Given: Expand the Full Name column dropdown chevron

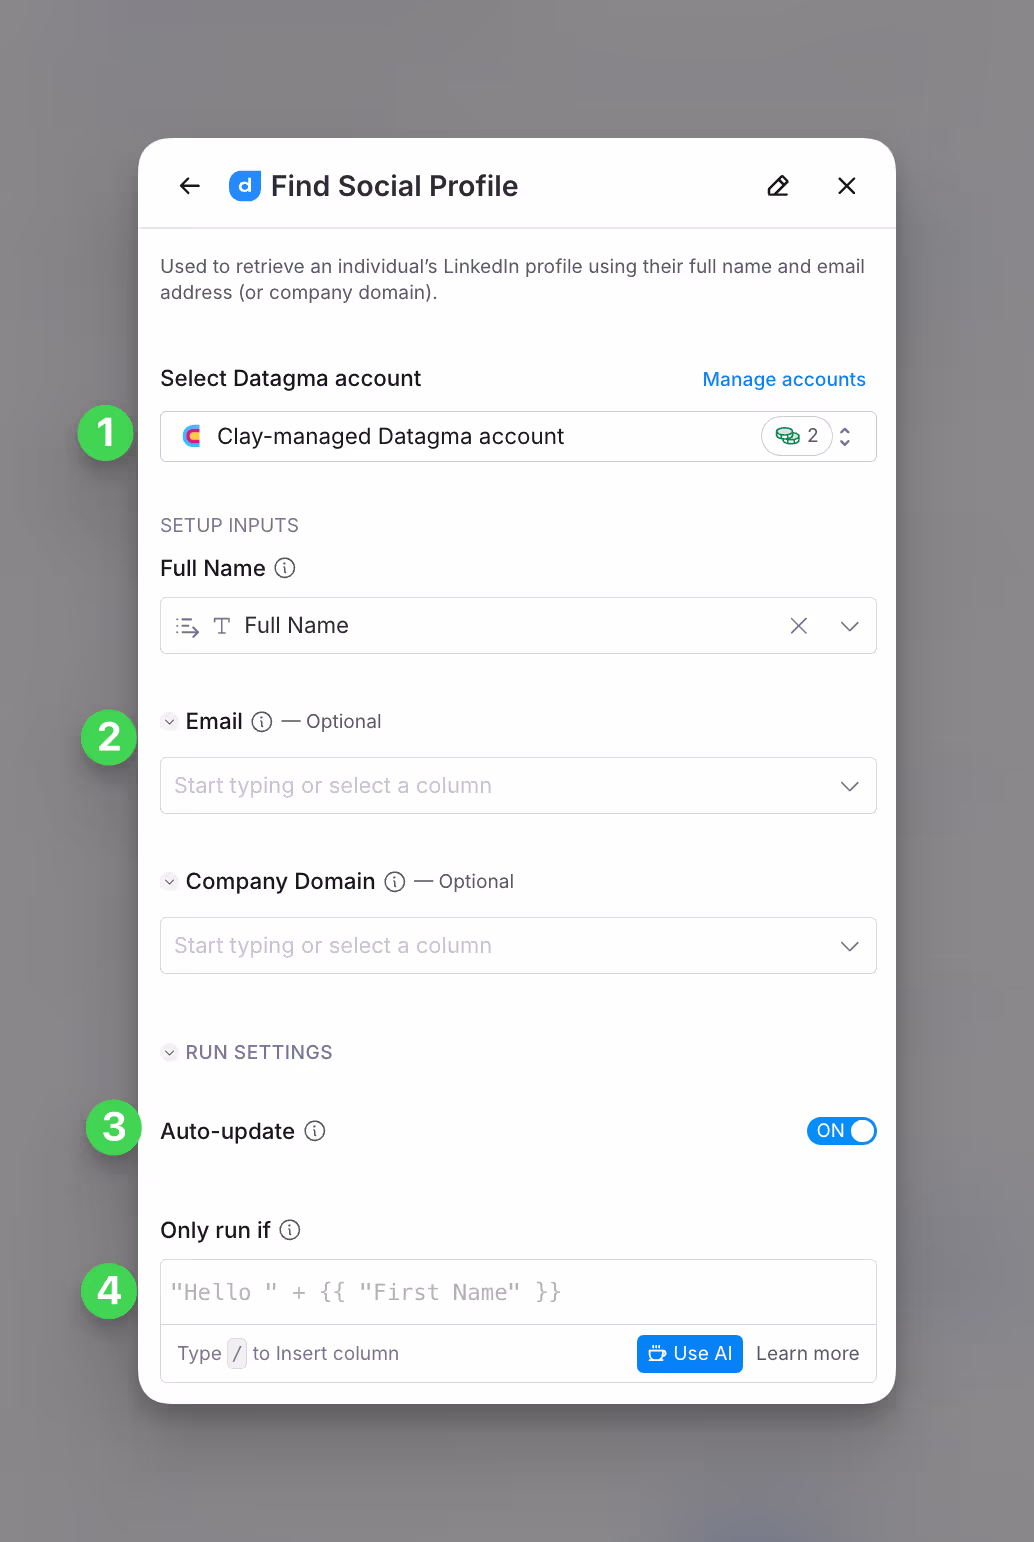Looking at the screenshot, I should (850, 626).
